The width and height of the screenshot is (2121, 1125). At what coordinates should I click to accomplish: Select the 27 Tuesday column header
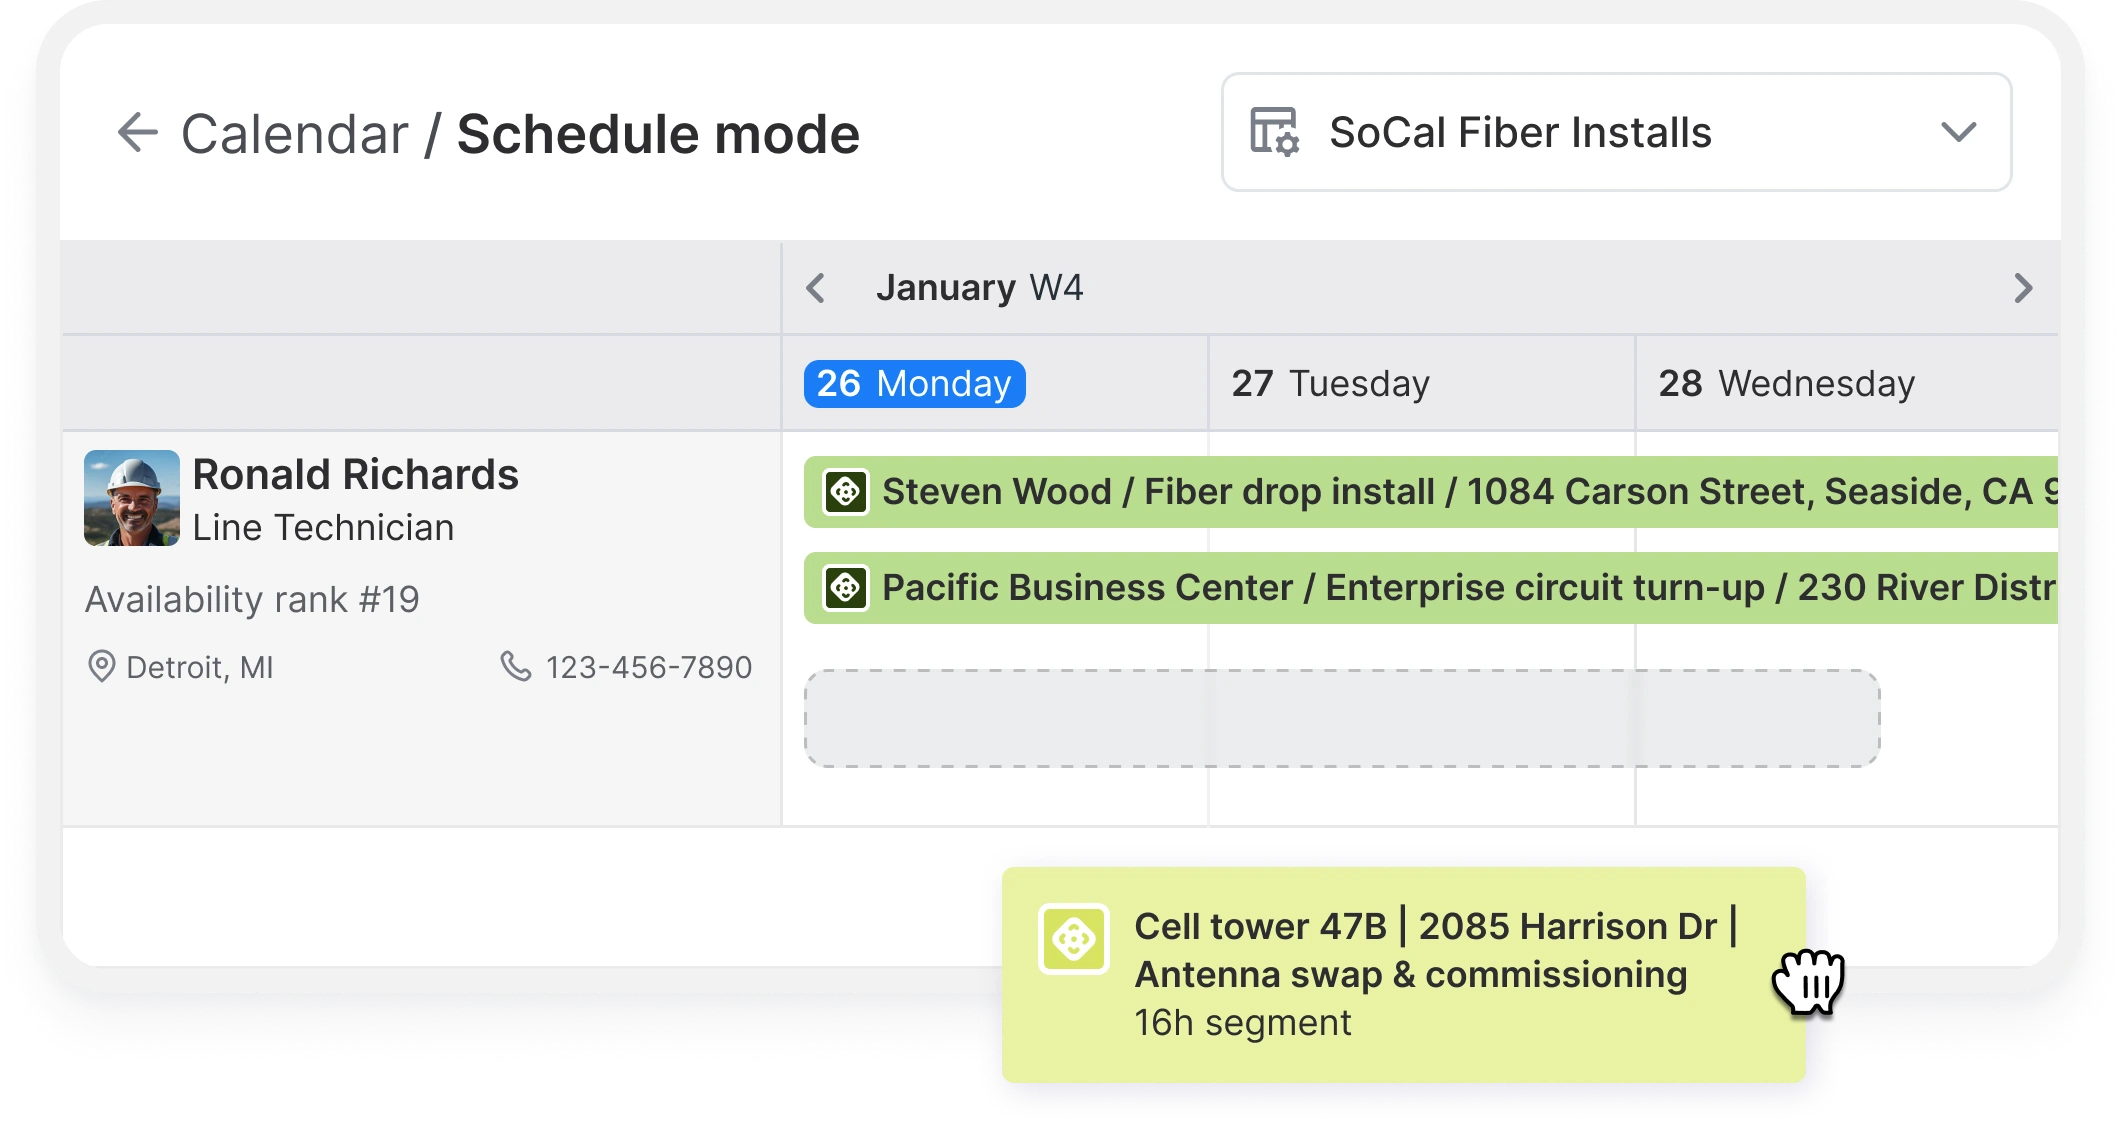click(1330, 384)
